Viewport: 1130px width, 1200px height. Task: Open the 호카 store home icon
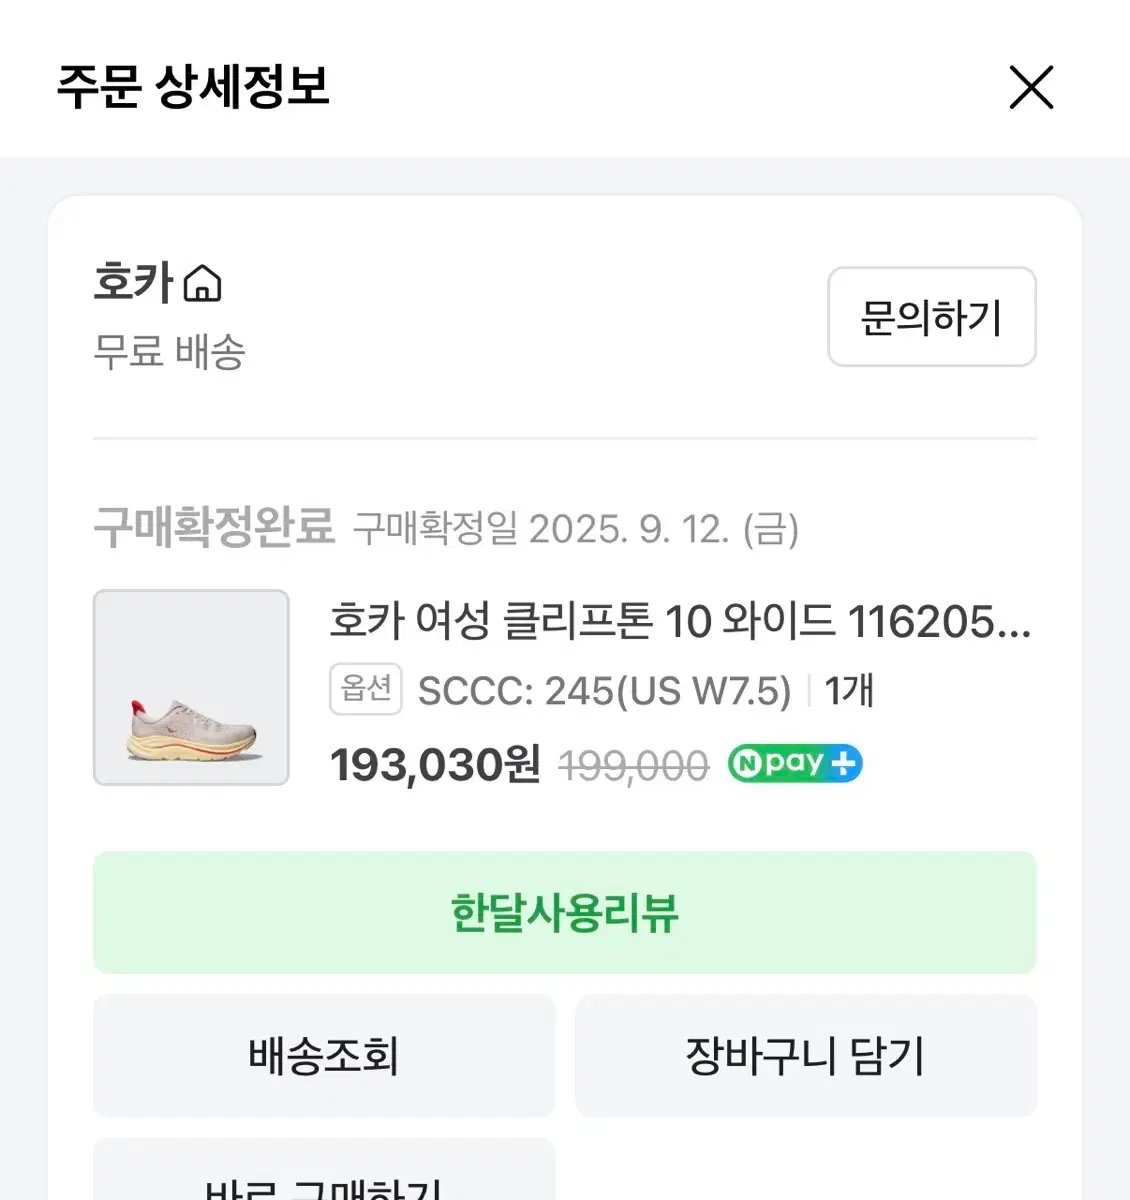[203, 283]
